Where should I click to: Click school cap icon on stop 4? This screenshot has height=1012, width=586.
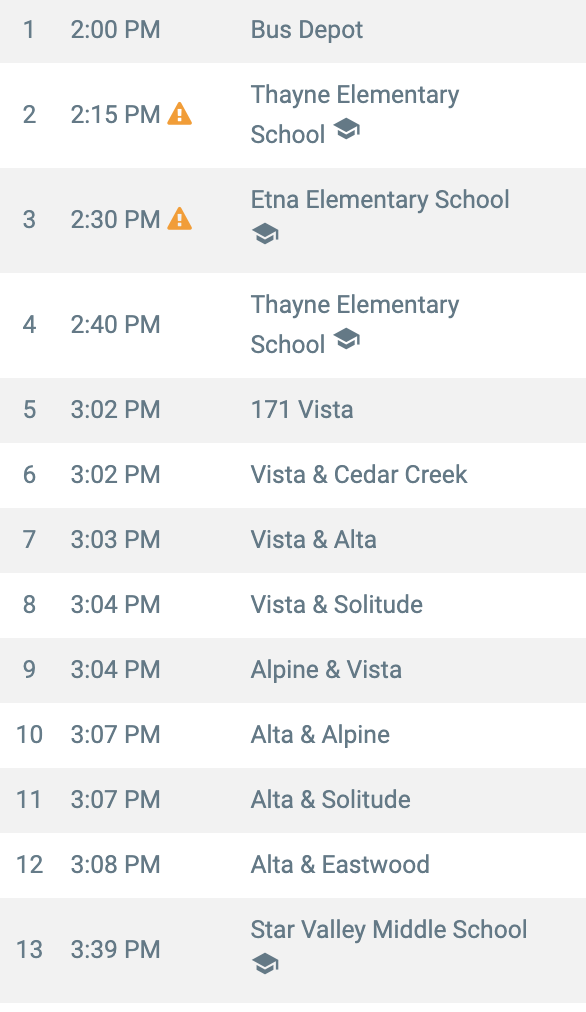tap(347, 339)
